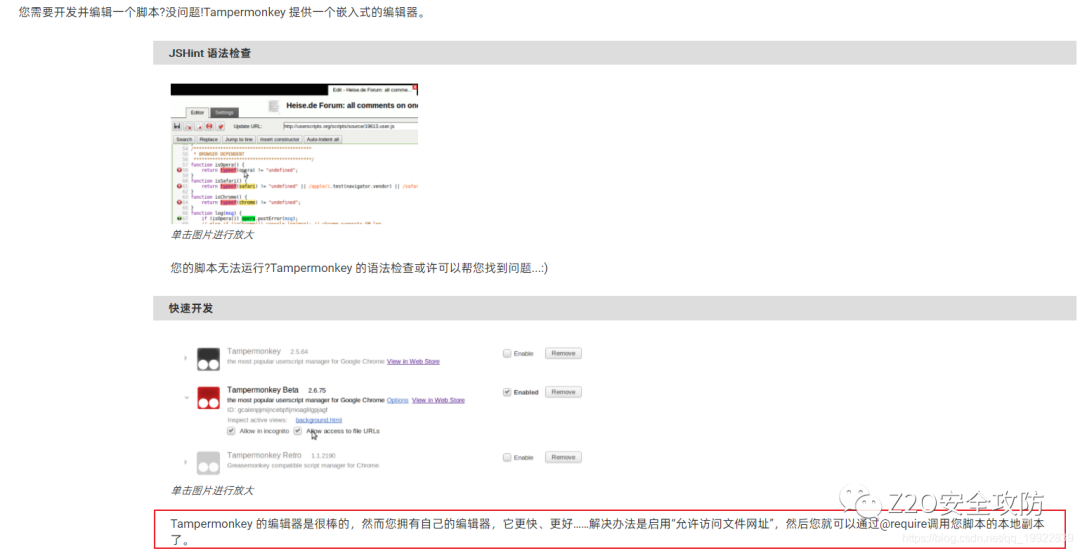This screenshot has width=1080, height=551.
Task: Switch to the Editor tab
Action: [198, 112]
